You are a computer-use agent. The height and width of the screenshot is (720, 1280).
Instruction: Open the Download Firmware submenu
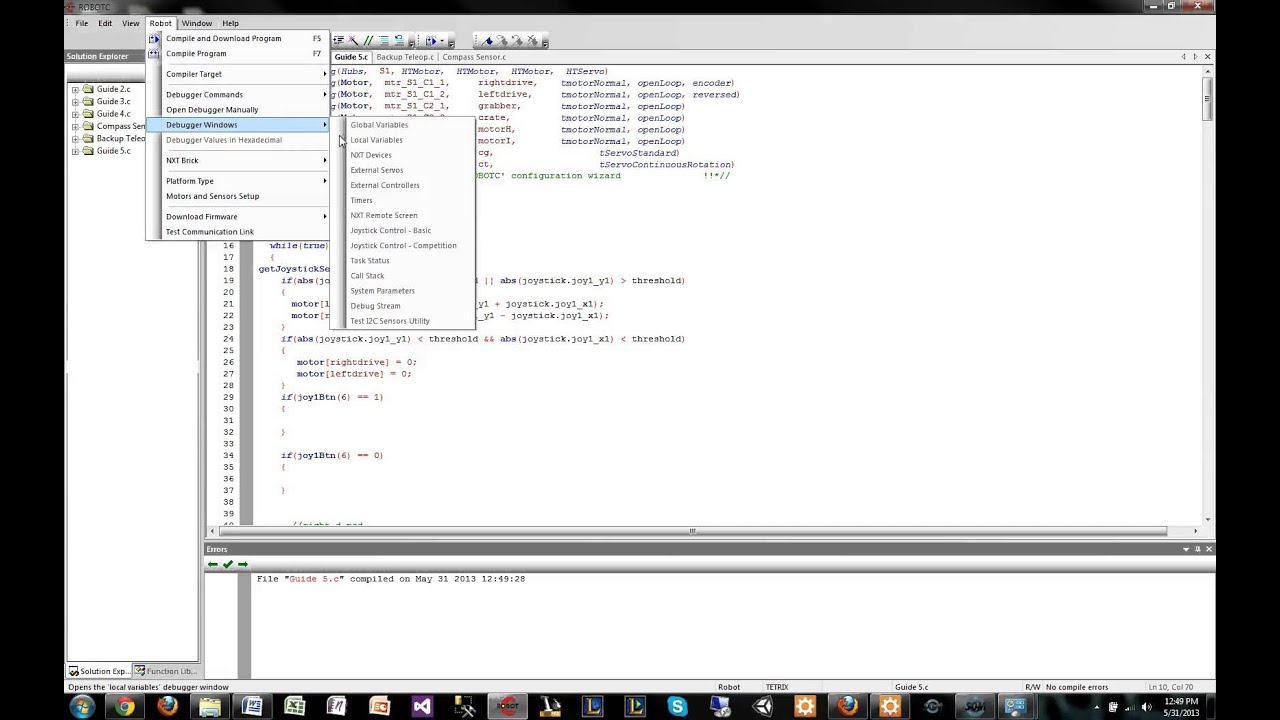(238, 216)
